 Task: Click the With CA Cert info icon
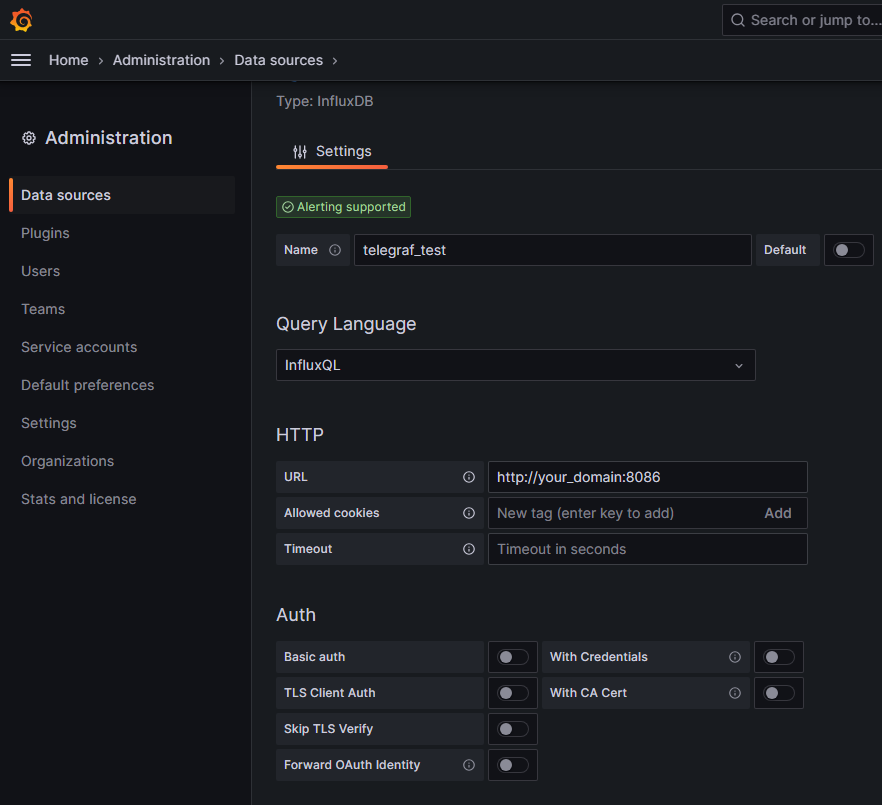point(735,693)
